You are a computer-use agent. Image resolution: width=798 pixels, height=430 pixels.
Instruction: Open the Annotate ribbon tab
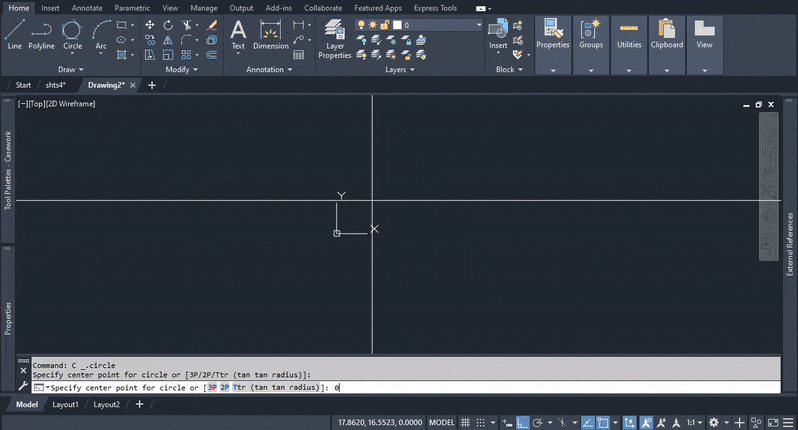pos(87,8)
